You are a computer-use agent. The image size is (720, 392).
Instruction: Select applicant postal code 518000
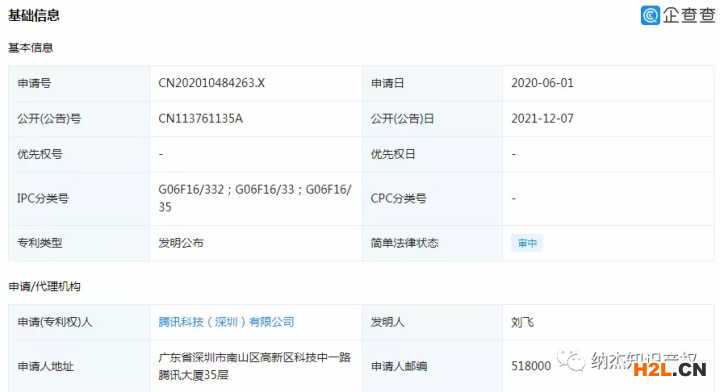pos(531,366)
